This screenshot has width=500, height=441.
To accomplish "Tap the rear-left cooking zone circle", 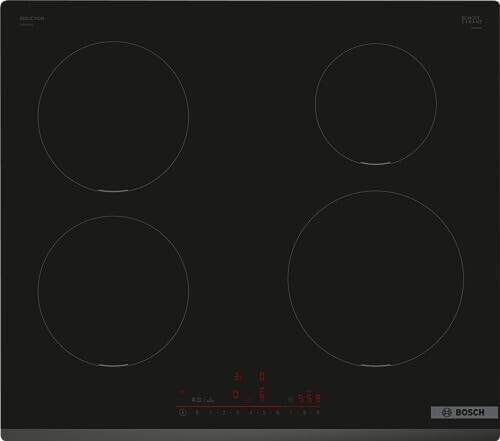I will click(x=113, y=116).
